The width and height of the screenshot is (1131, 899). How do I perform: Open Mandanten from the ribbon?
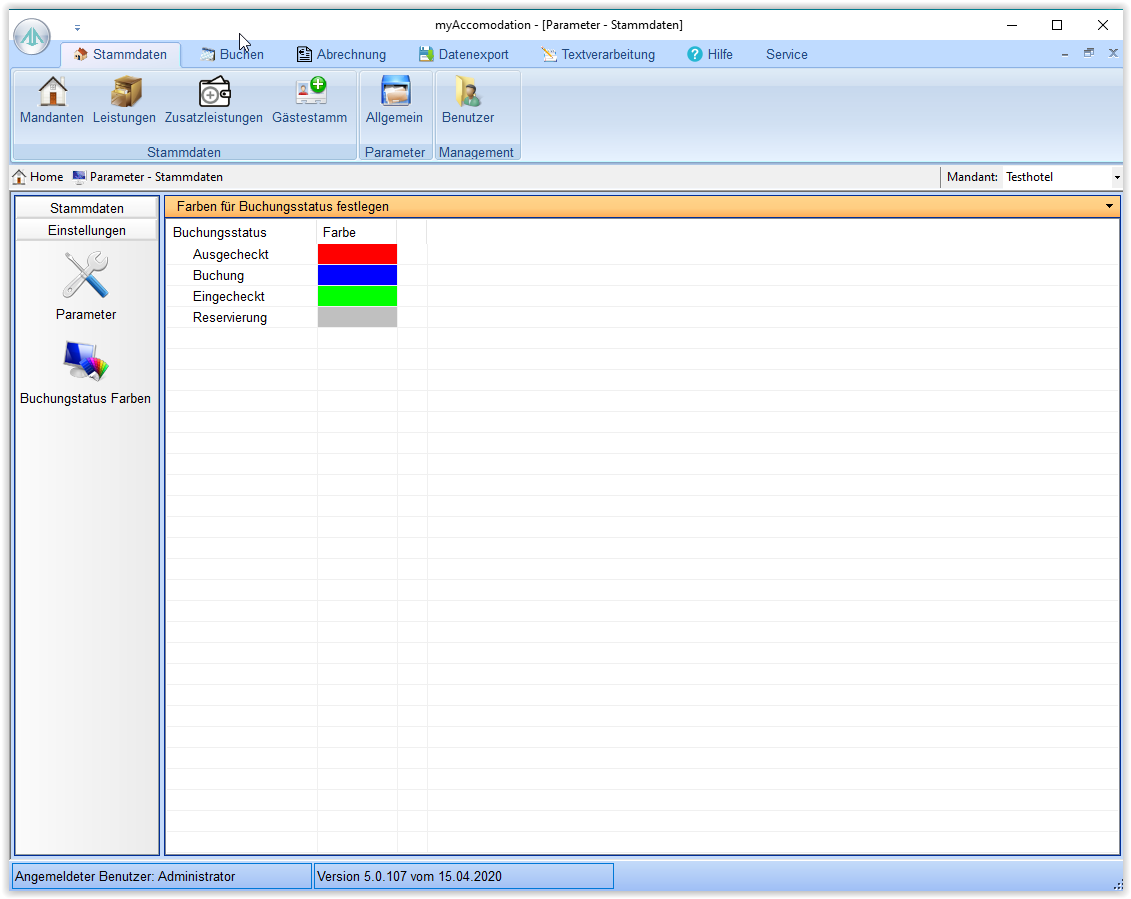(x=52, y=92)
